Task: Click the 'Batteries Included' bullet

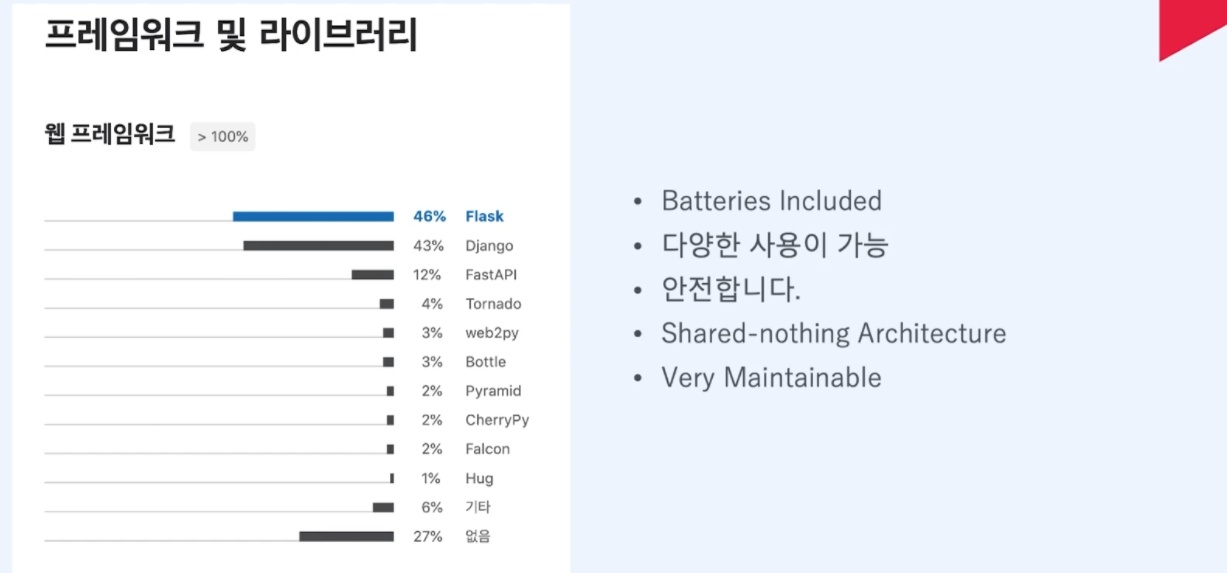Action: [x=771, y=201]
